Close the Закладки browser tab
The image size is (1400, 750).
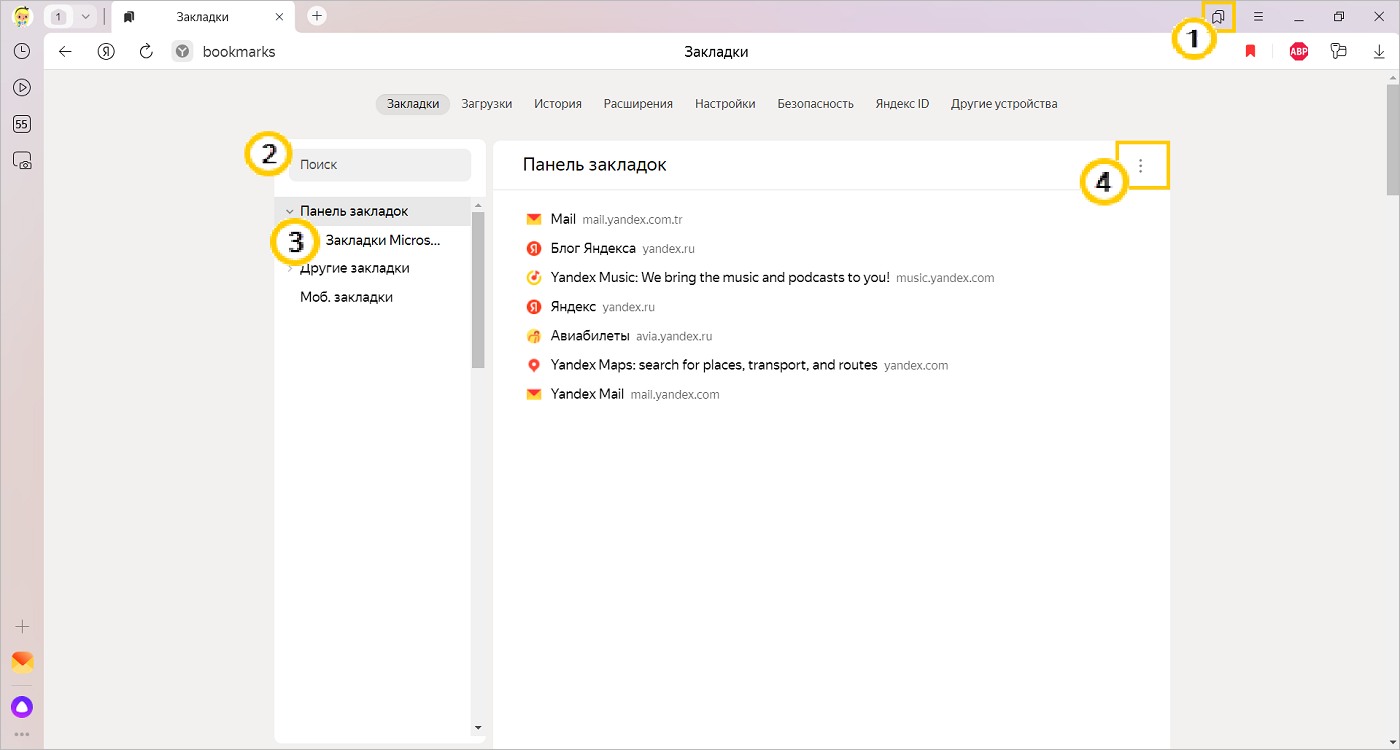point(279,17)
